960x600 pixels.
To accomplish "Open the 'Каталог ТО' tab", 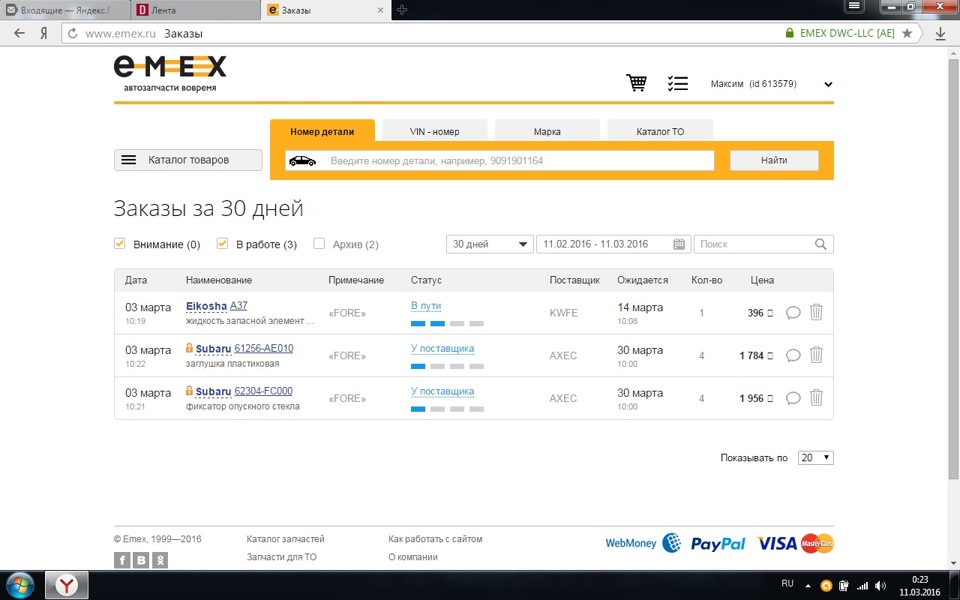I will [660, 130].
